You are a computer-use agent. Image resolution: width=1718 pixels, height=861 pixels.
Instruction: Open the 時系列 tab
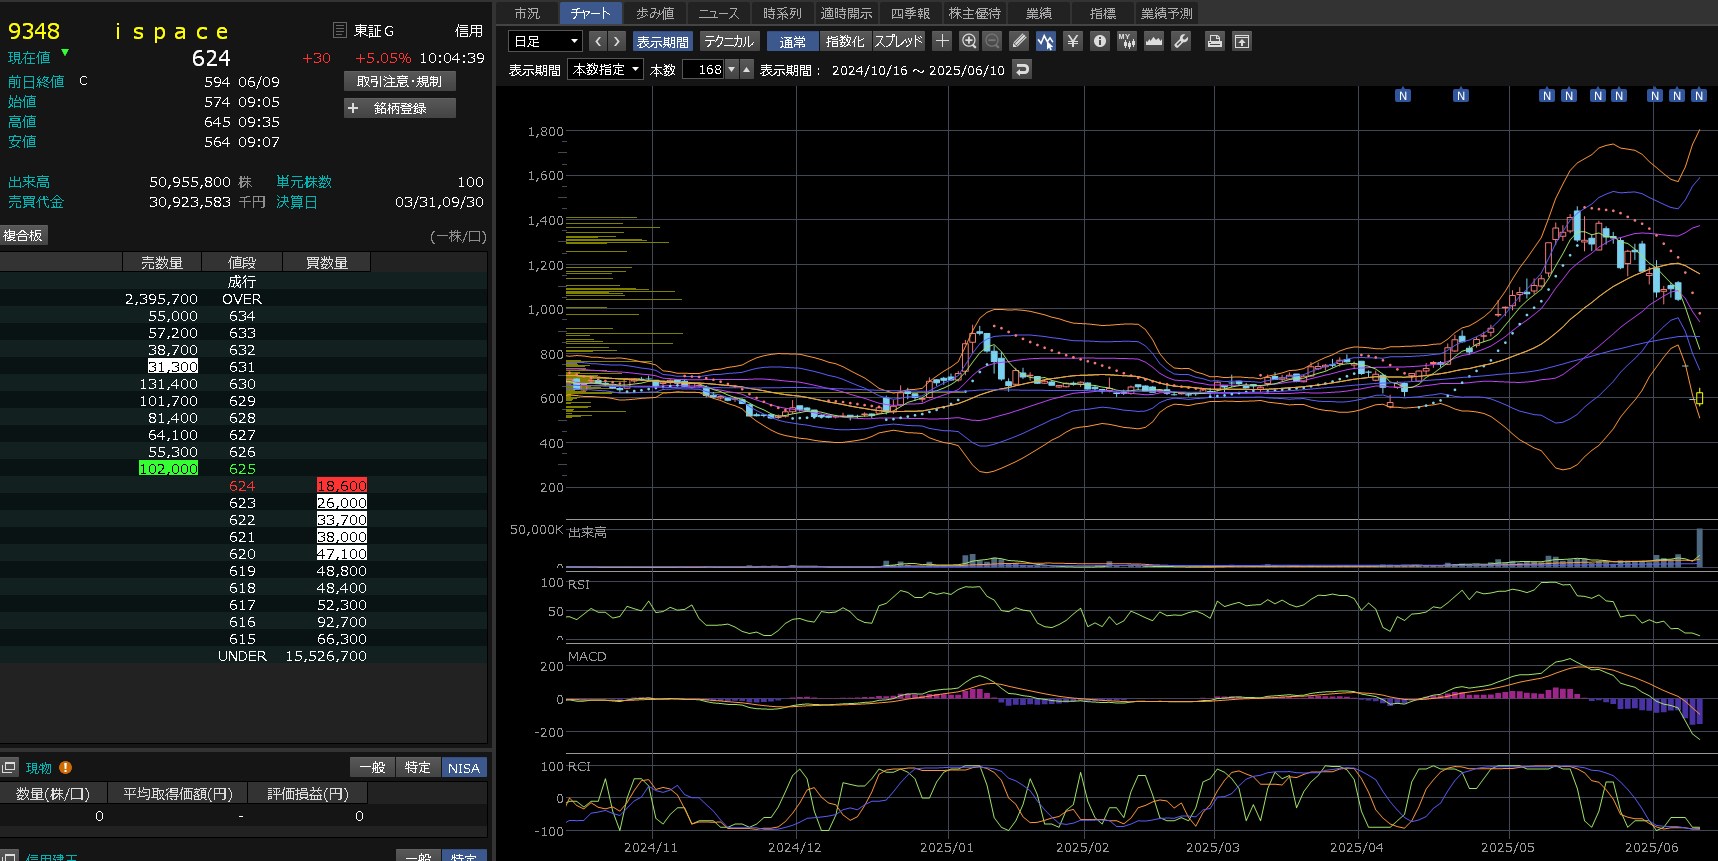pos(782,13)
